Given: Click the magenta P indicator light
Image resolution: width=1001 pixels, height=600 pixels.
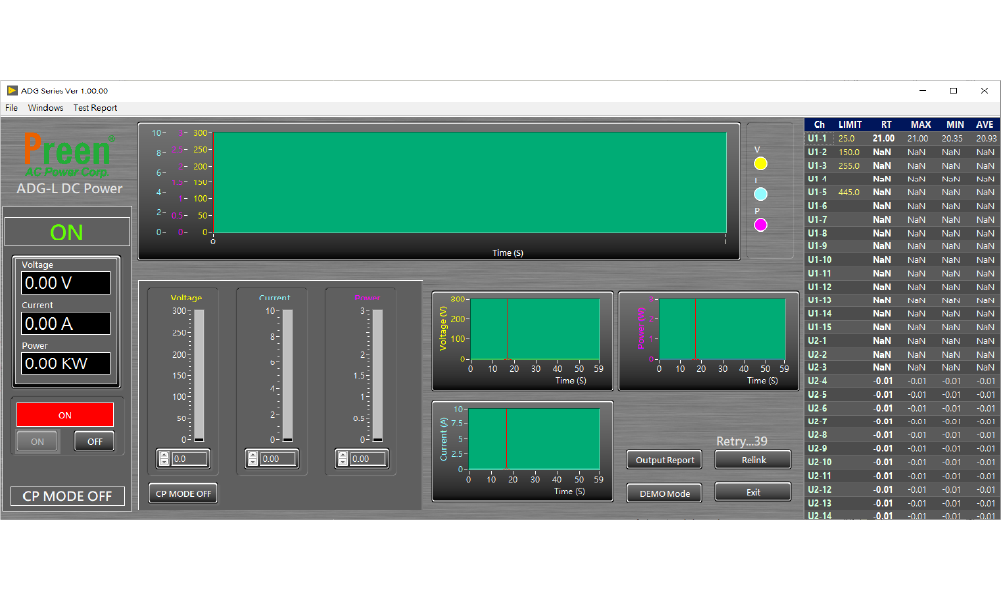Looking at the screenshot, I should [x=760, y=225].
